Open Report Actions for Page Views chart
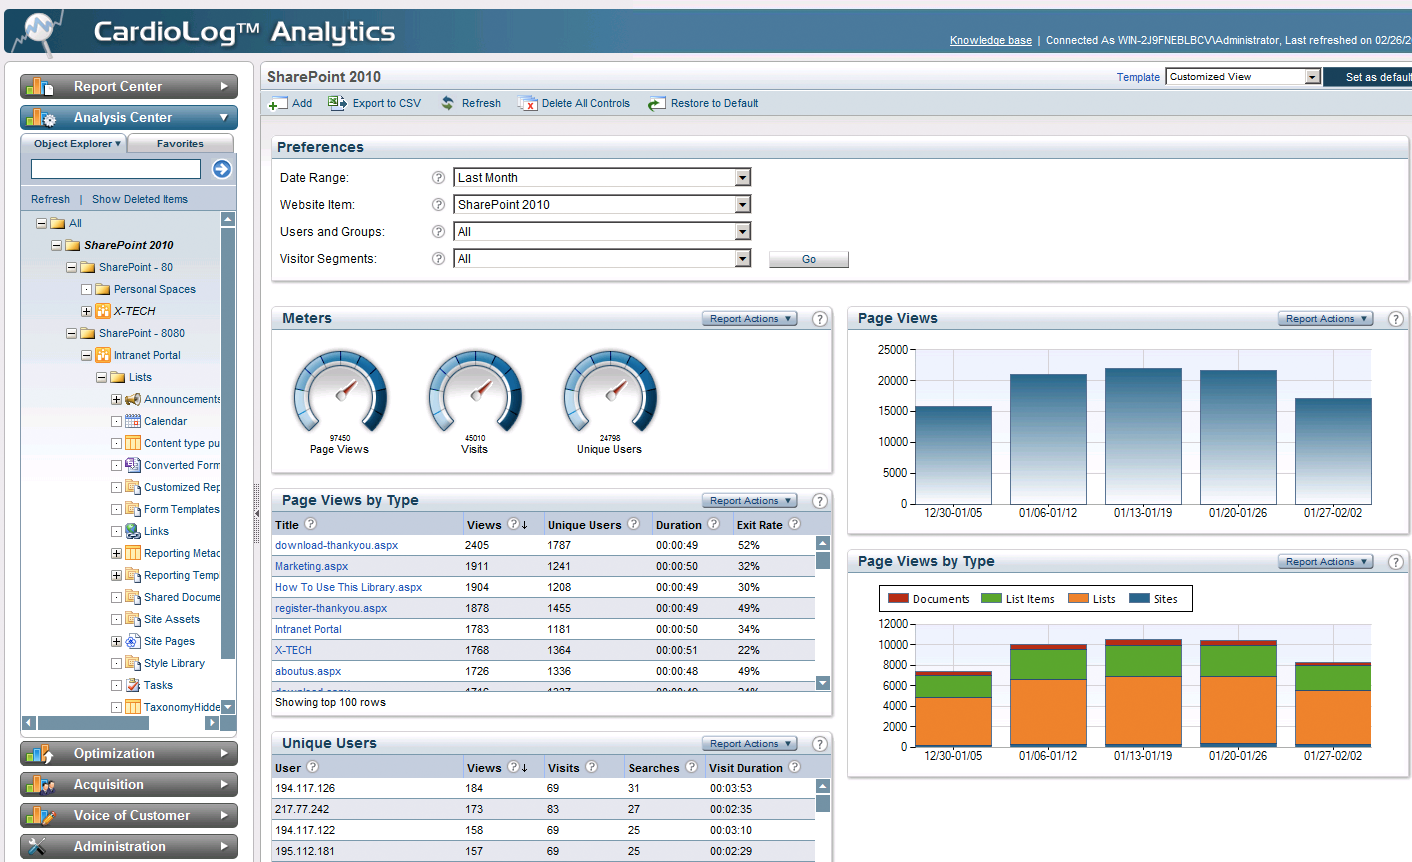Screen dimensions: 1412x862 point(1326,319)
